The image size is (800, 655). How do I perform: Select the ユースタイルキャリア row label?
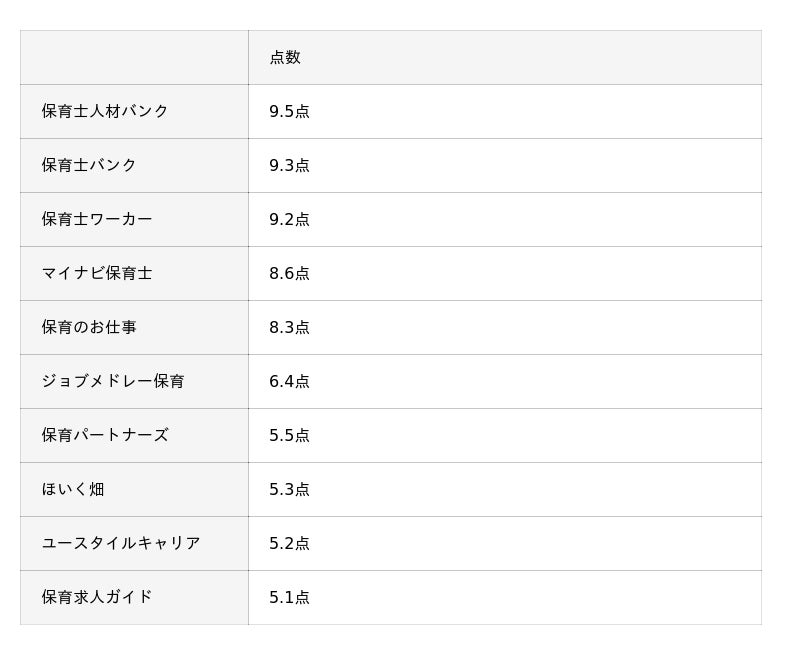(121, 543)
